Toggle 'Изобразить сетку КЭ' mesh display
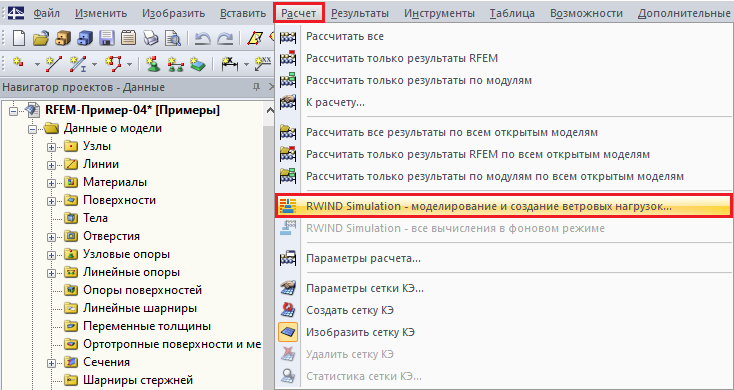The image size is (734, 390). pyautogui.click(x=288, y=332)
